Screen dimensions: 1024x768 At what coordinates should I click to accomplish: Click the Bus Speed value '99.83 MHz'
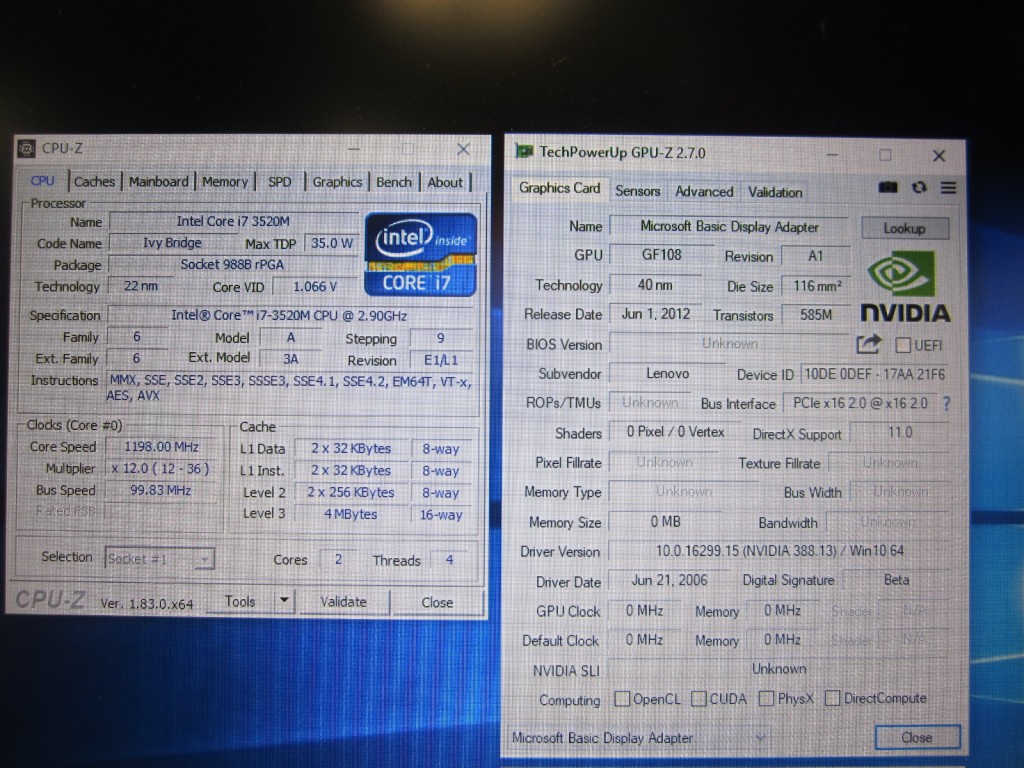[x=160, y=490]
